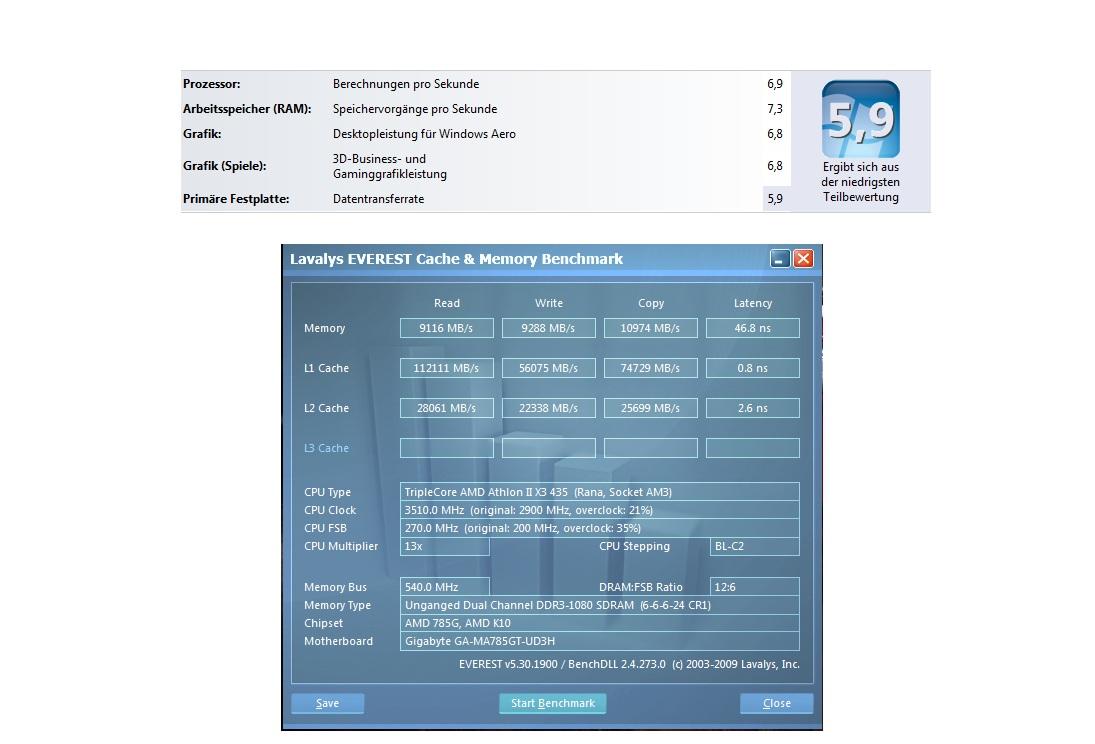Select the Memory Latency value 46.8 ns
The width and height of the screenshot is (1095, 744).
[x=753, y=328]
